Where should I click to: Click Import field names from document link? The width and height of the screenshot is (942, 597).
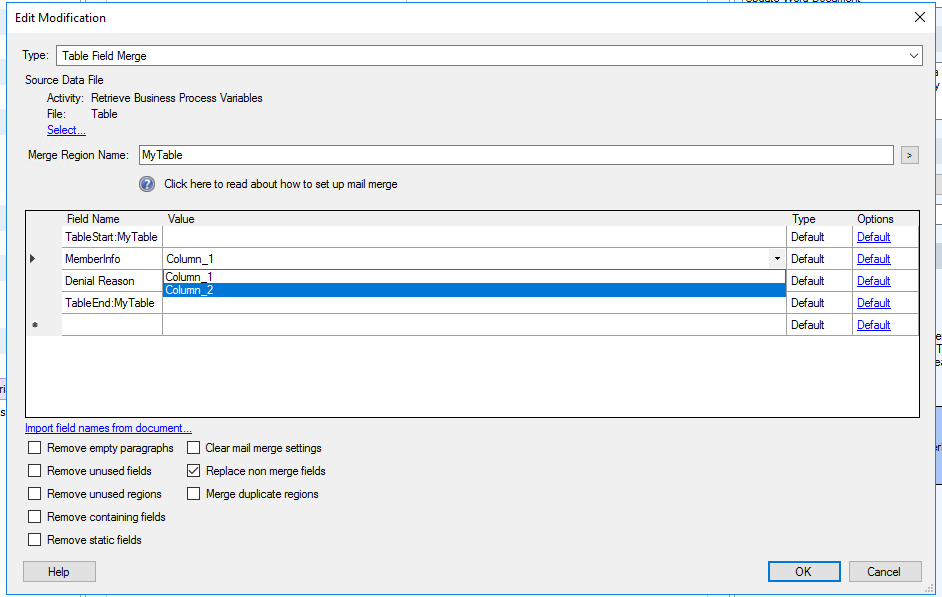tap(108, 428)
